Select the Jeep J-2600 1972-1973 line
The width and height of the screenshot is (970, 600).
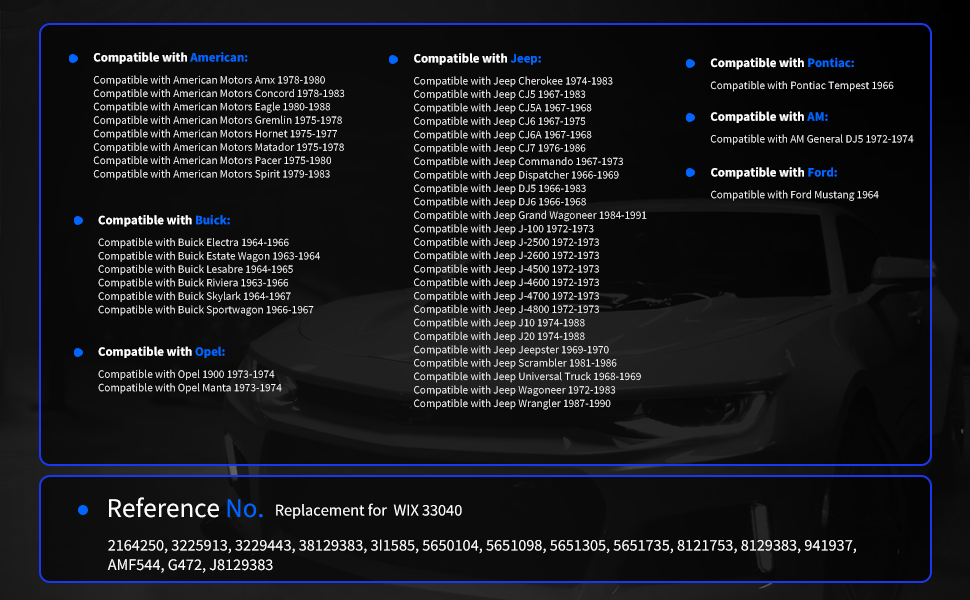(x=506, y=255)
